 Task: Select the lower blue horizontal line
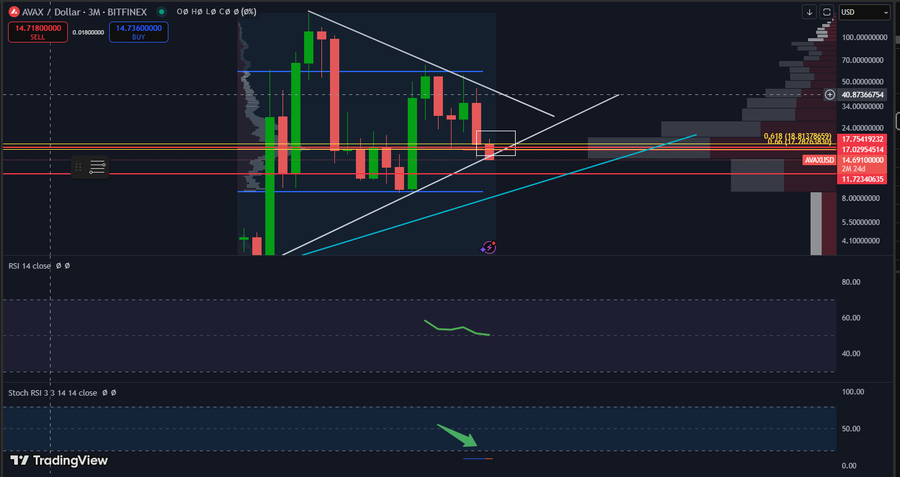pos(360,192)
